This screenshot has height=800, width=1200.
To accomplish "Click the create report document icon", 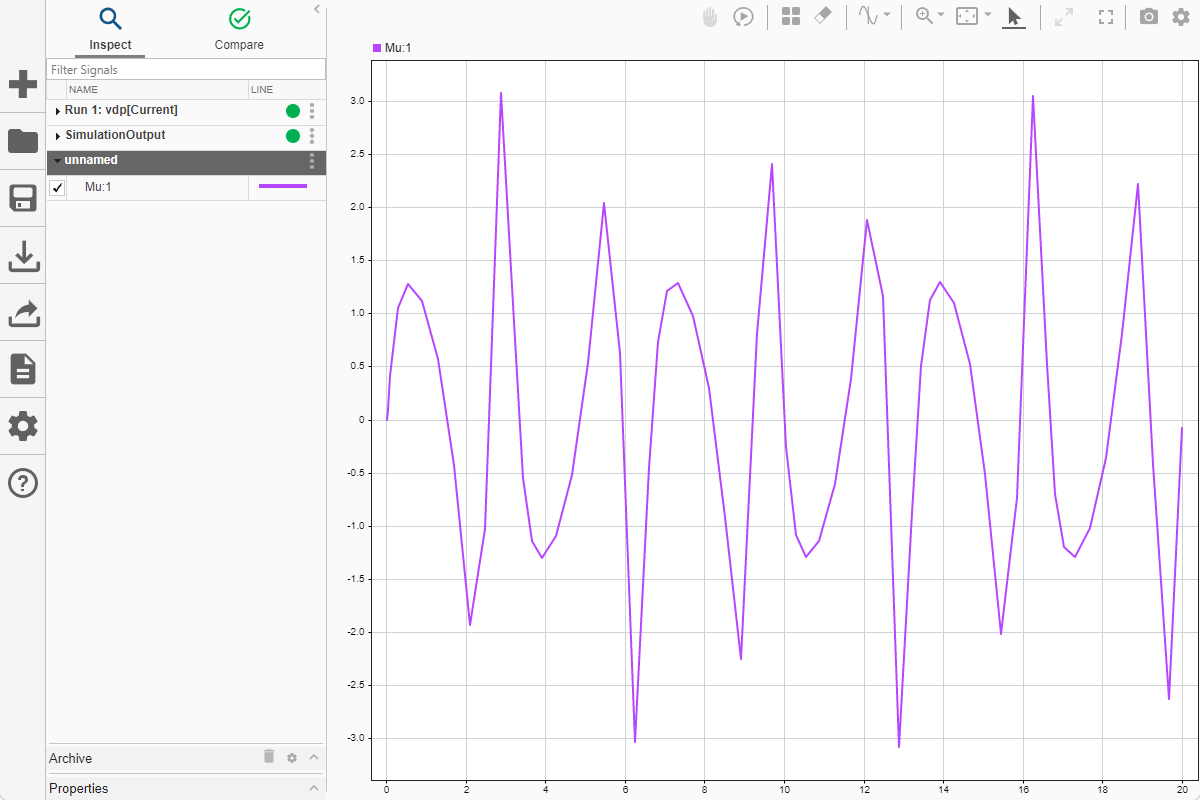I will tap(22, 369).
